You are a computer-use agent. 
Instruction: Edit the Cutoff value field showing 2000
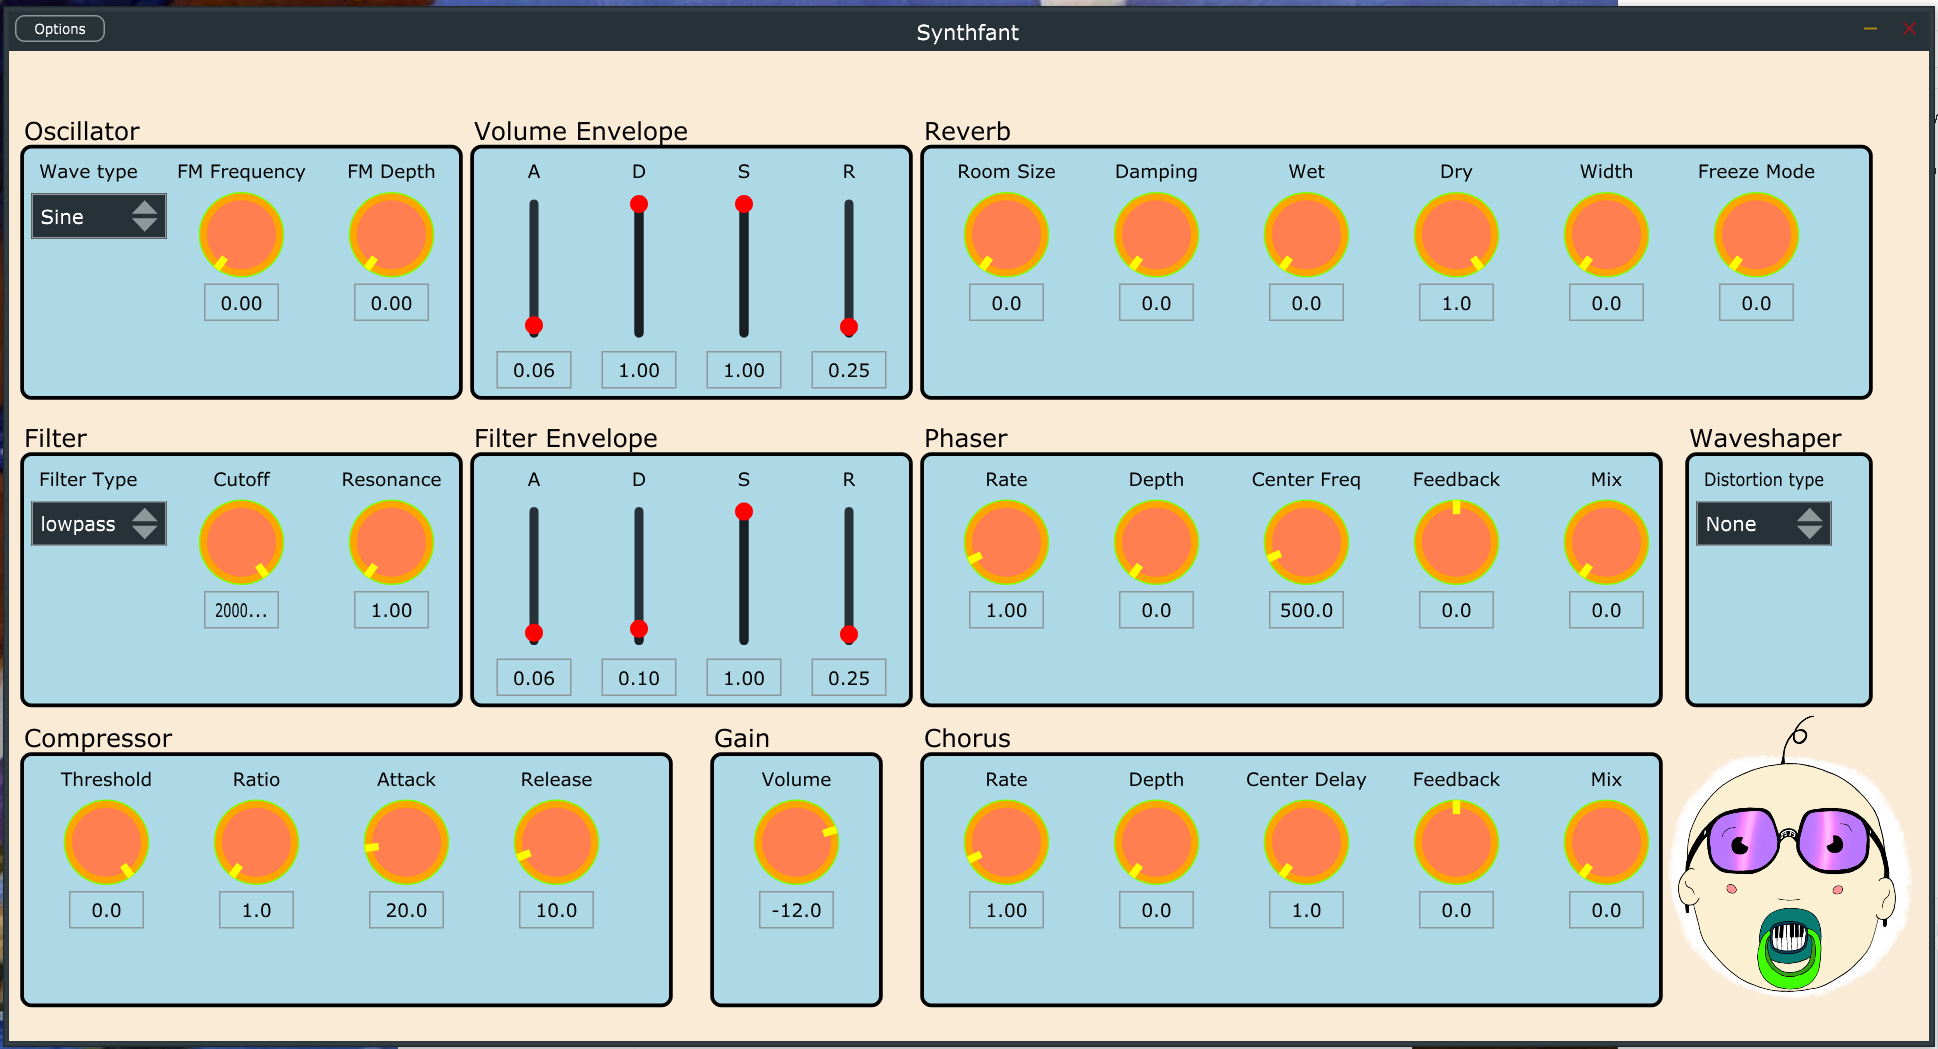point(241,609)
